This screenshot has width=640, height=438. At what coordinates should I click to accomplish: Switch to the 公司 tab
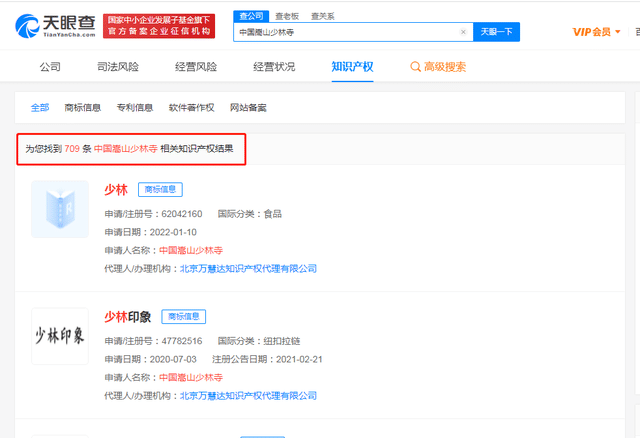(x=50, y=67)
